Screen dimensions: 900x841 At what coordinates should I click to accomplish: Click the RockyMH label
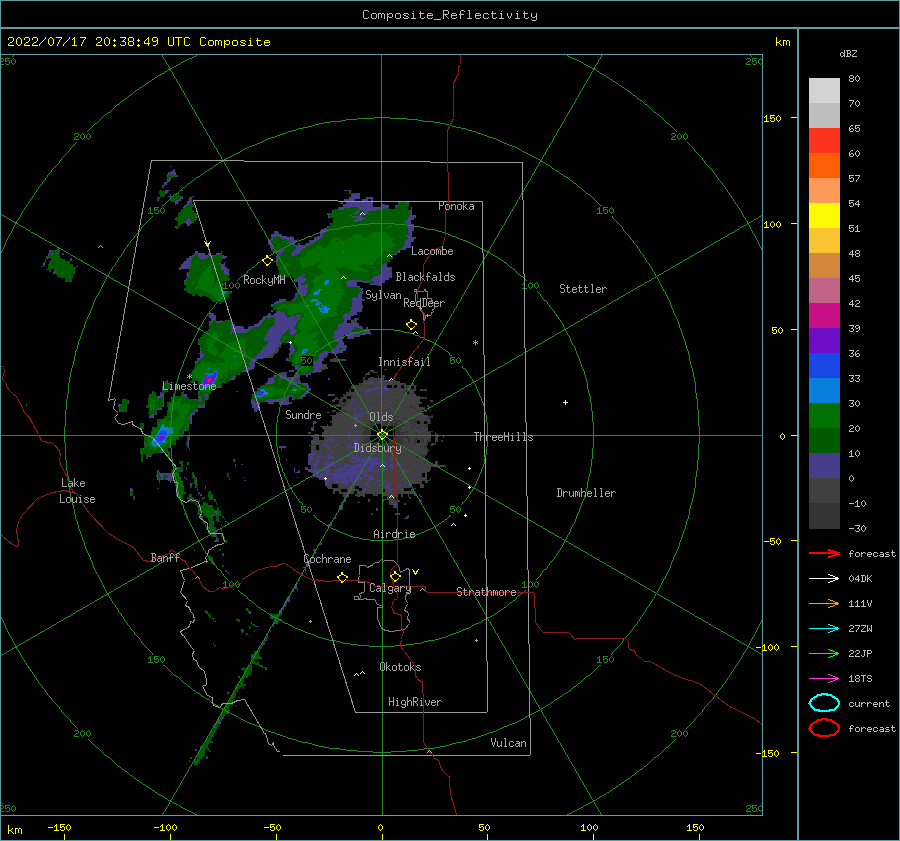264,280
